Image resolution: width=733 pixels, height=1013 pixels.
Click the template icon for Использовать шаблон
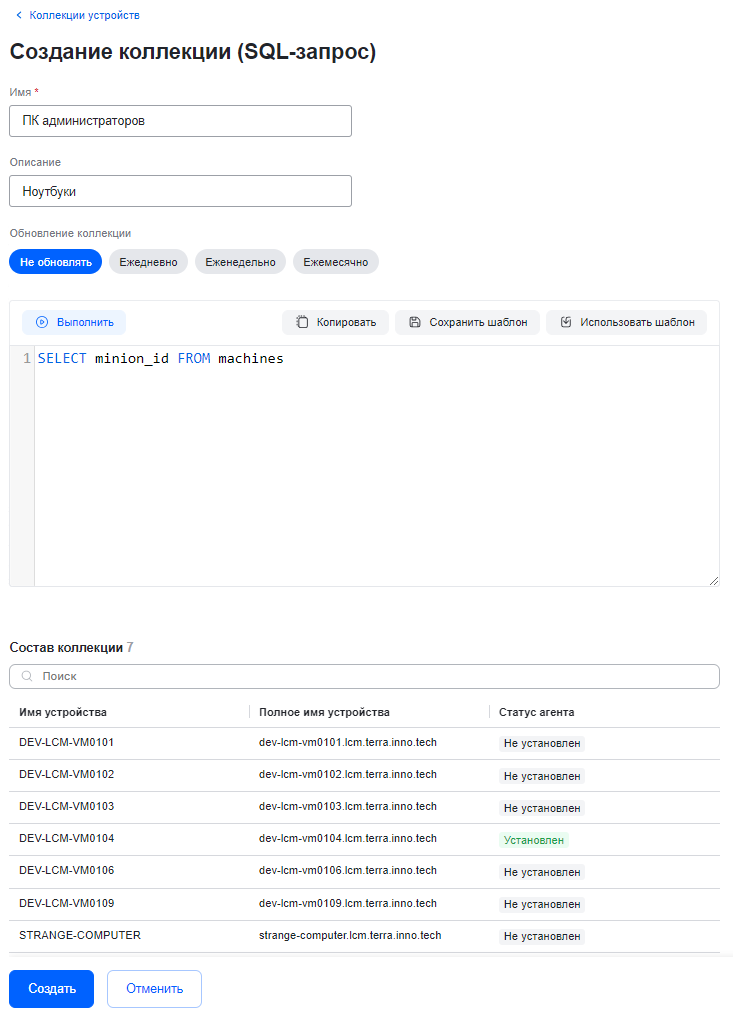tap(566, 322)
